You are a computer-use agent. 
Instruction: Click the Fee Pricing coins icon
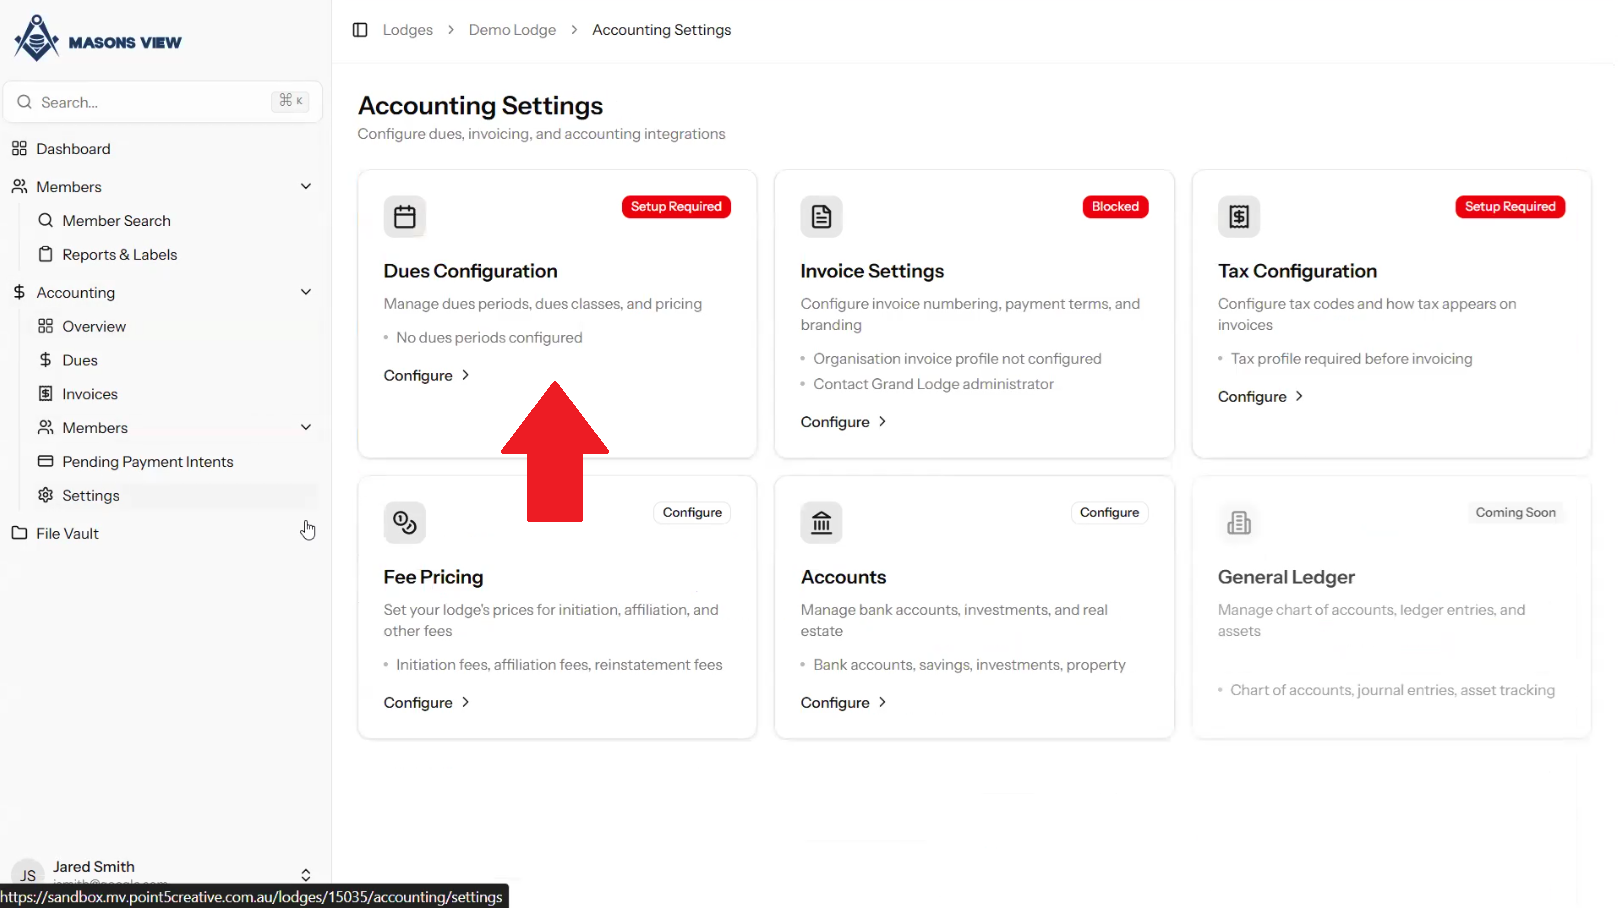pyautogui.click(x=405, y=522)
